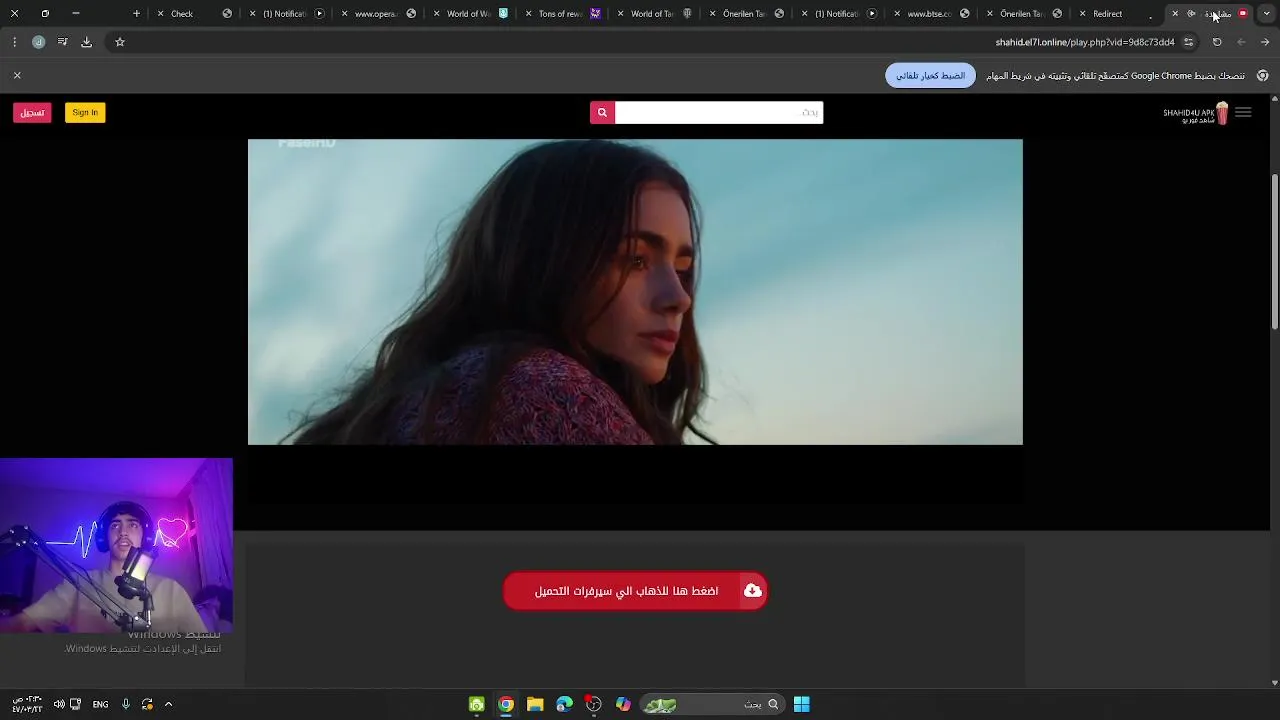Screen dimensions: 1280x720
Task: Go forward with the left-pointing arrow
Action: (x=1241, y=42)
